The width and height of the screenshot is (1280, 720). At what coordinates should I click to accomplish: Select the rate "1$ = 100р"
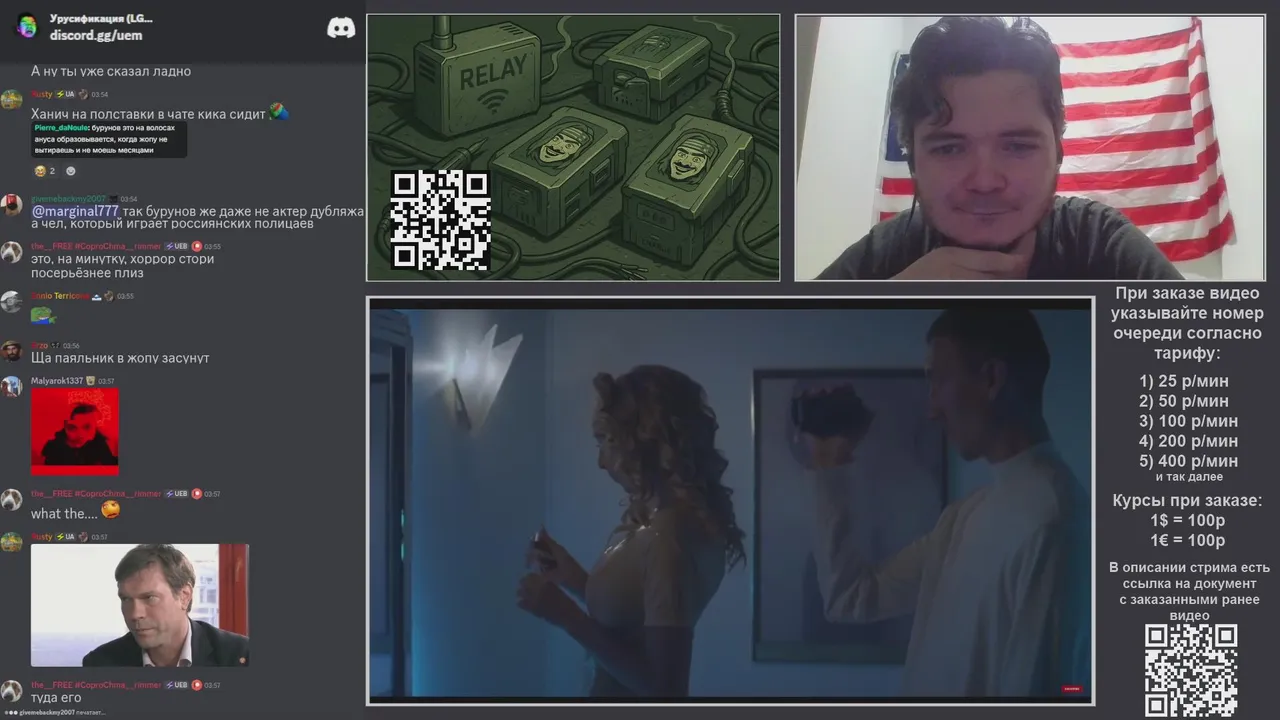pos(1188,521)
